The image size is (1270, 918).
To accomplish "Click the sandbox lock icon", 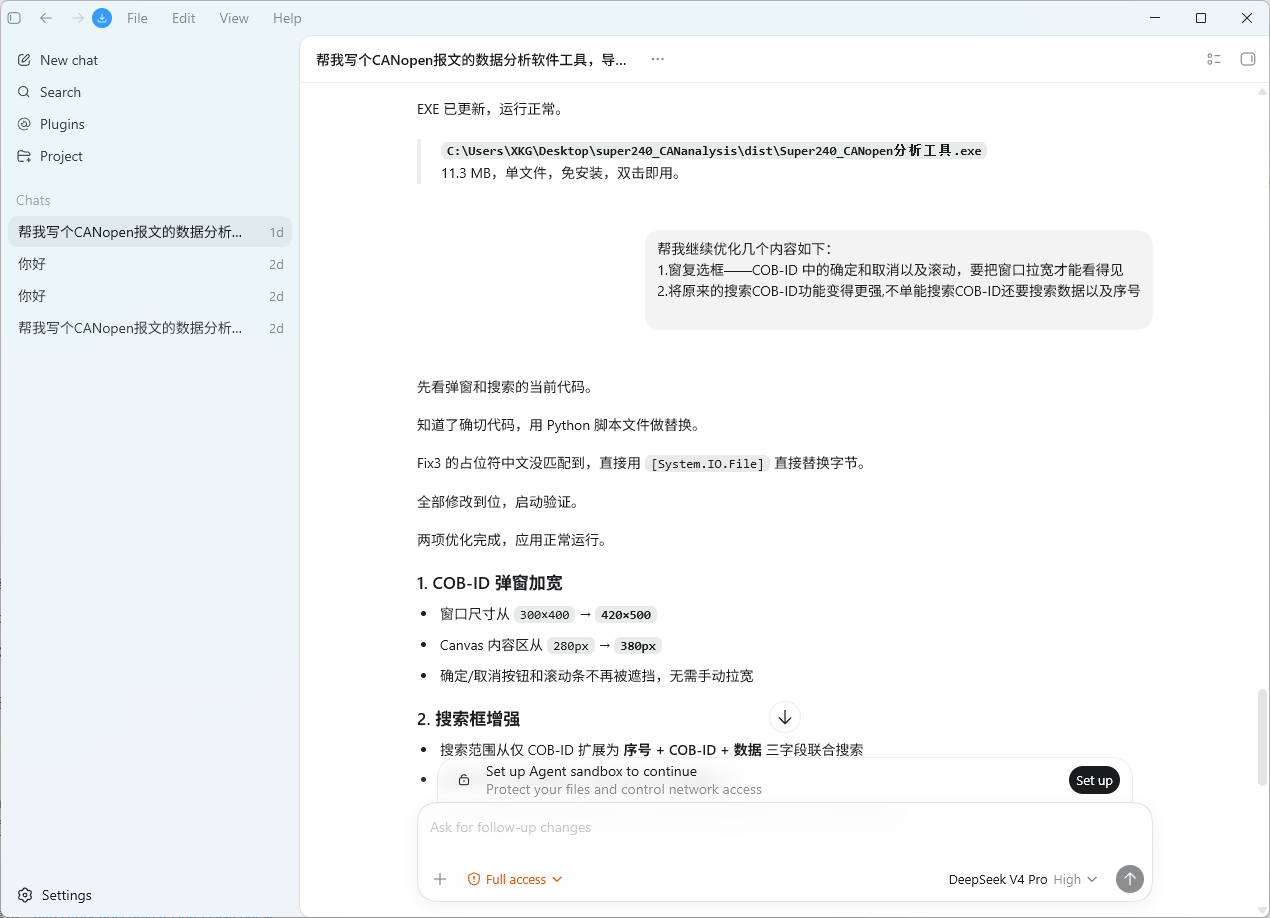I will 464,780.
